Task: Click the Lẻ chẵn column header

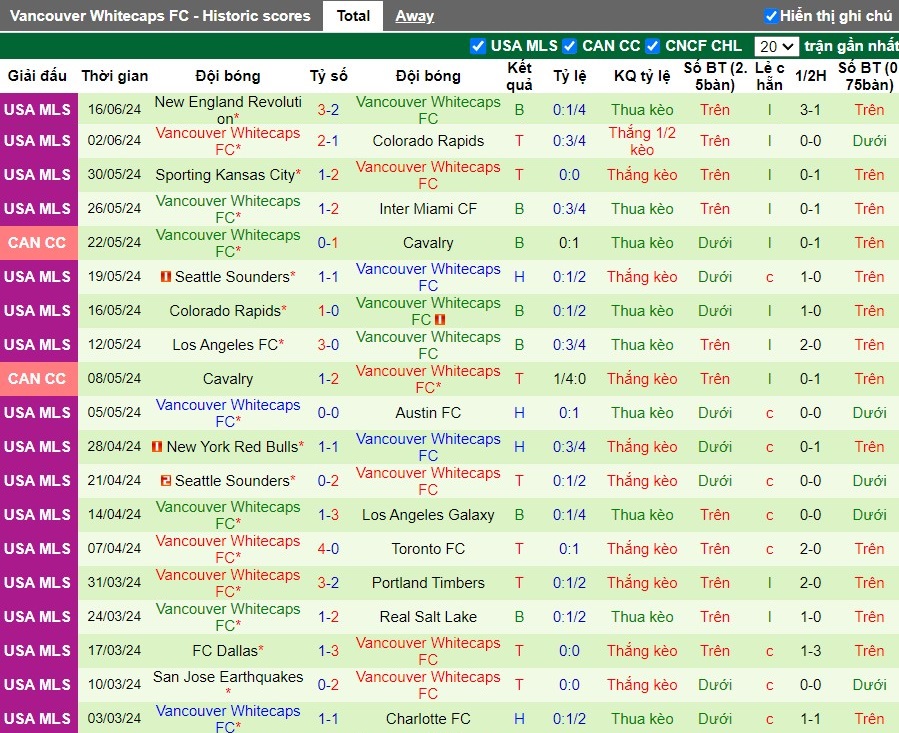Action: 769,76
